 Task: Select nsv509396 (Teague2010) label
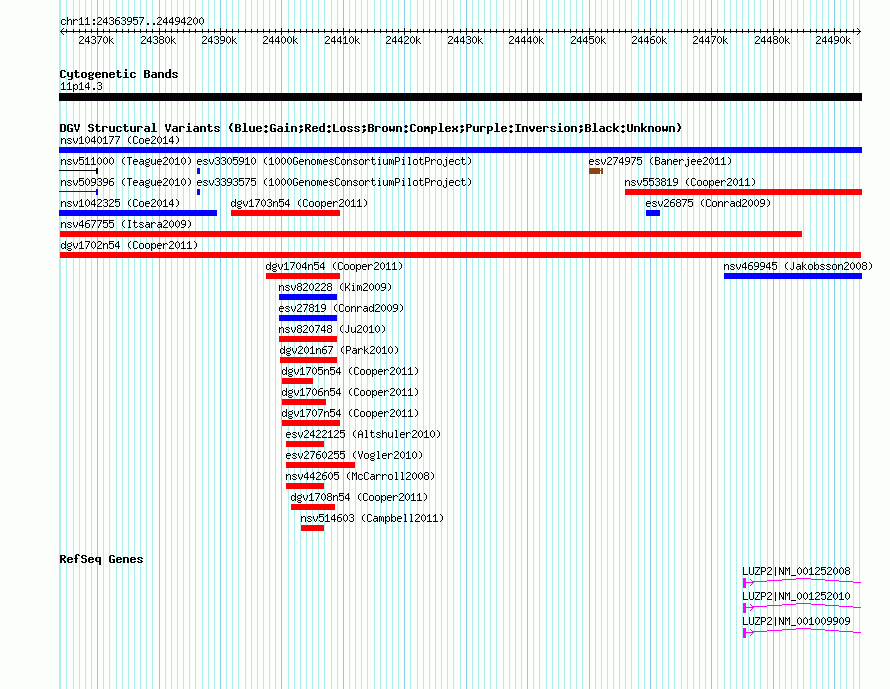[126, 182]
